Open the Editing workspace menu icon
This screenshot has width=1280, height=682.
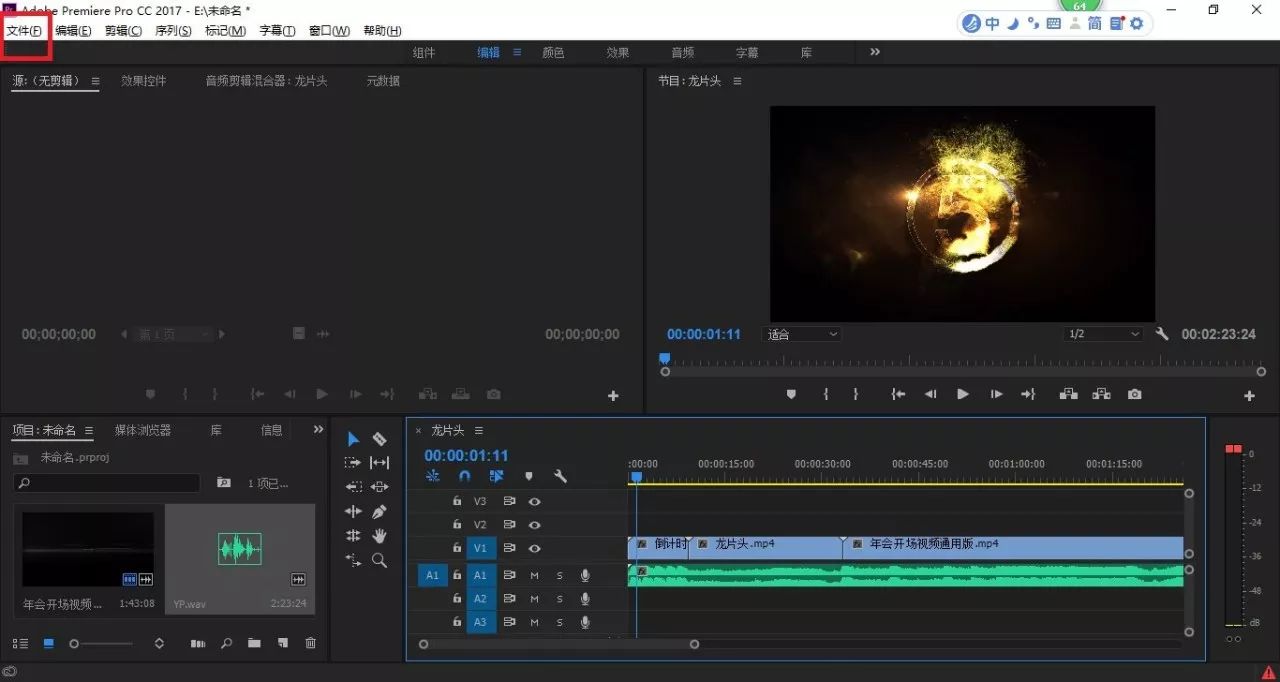[517, 52]
